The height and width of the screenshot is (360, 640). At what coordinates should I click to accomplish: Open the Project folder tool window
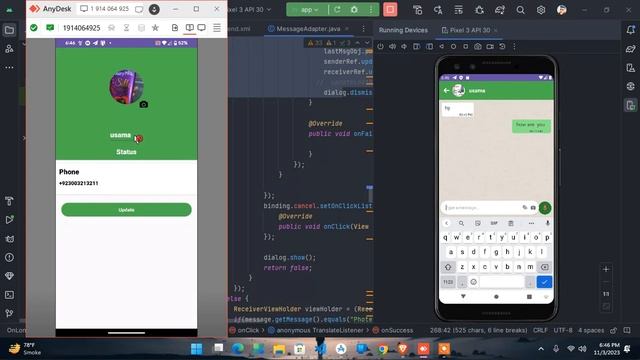pyautogui.click(x=9, y=30)
